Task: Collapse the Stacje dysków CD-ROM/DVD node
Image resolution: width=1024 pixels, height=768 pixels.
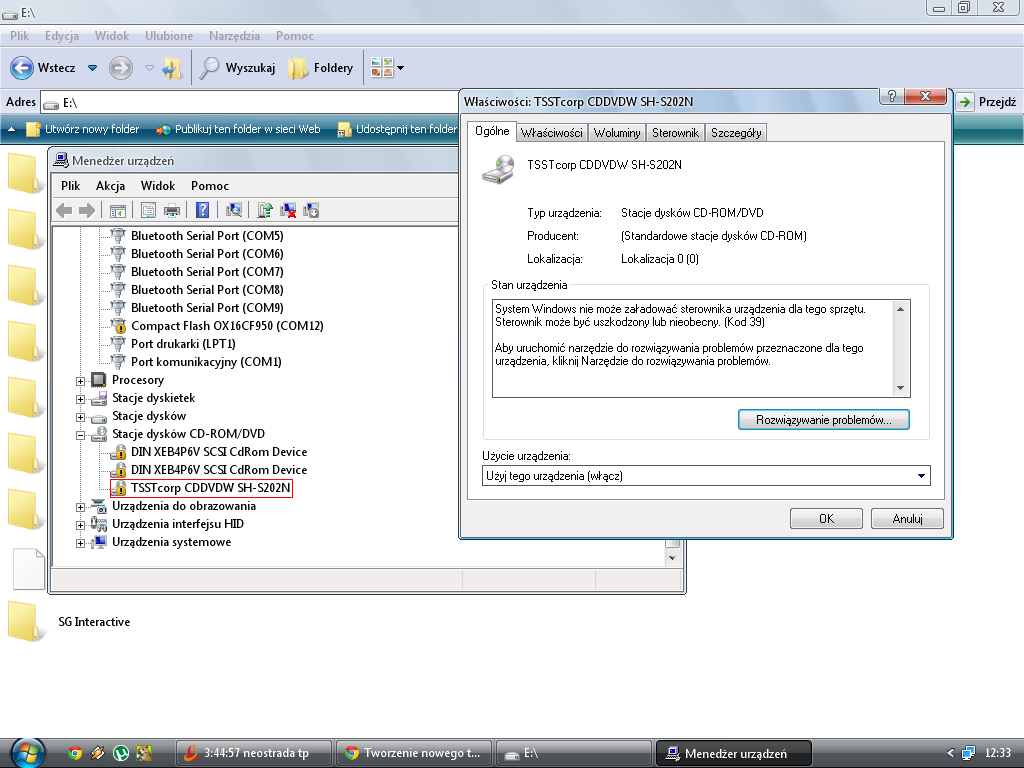Action: click(x=80, y=435)
